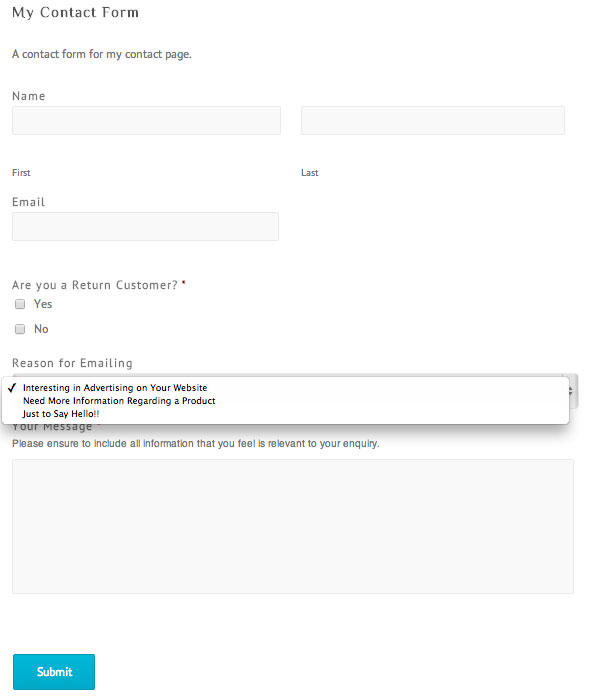Check the Yes return customer checkbox
The width and height of the screenshot is (589, 699).
tap(20, 304)
